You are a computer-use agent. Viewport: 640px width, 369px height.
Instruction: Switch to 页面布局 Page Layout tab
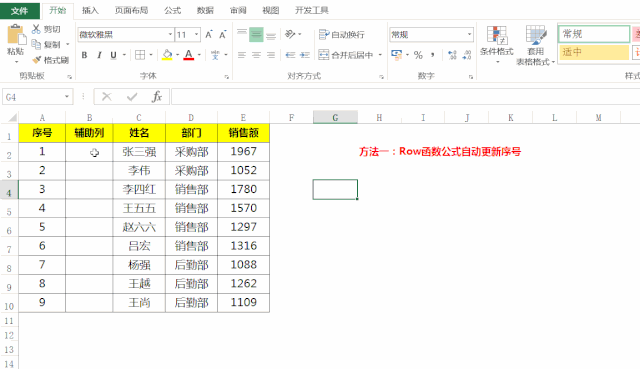pyautogui.click(x=131, y=11)
